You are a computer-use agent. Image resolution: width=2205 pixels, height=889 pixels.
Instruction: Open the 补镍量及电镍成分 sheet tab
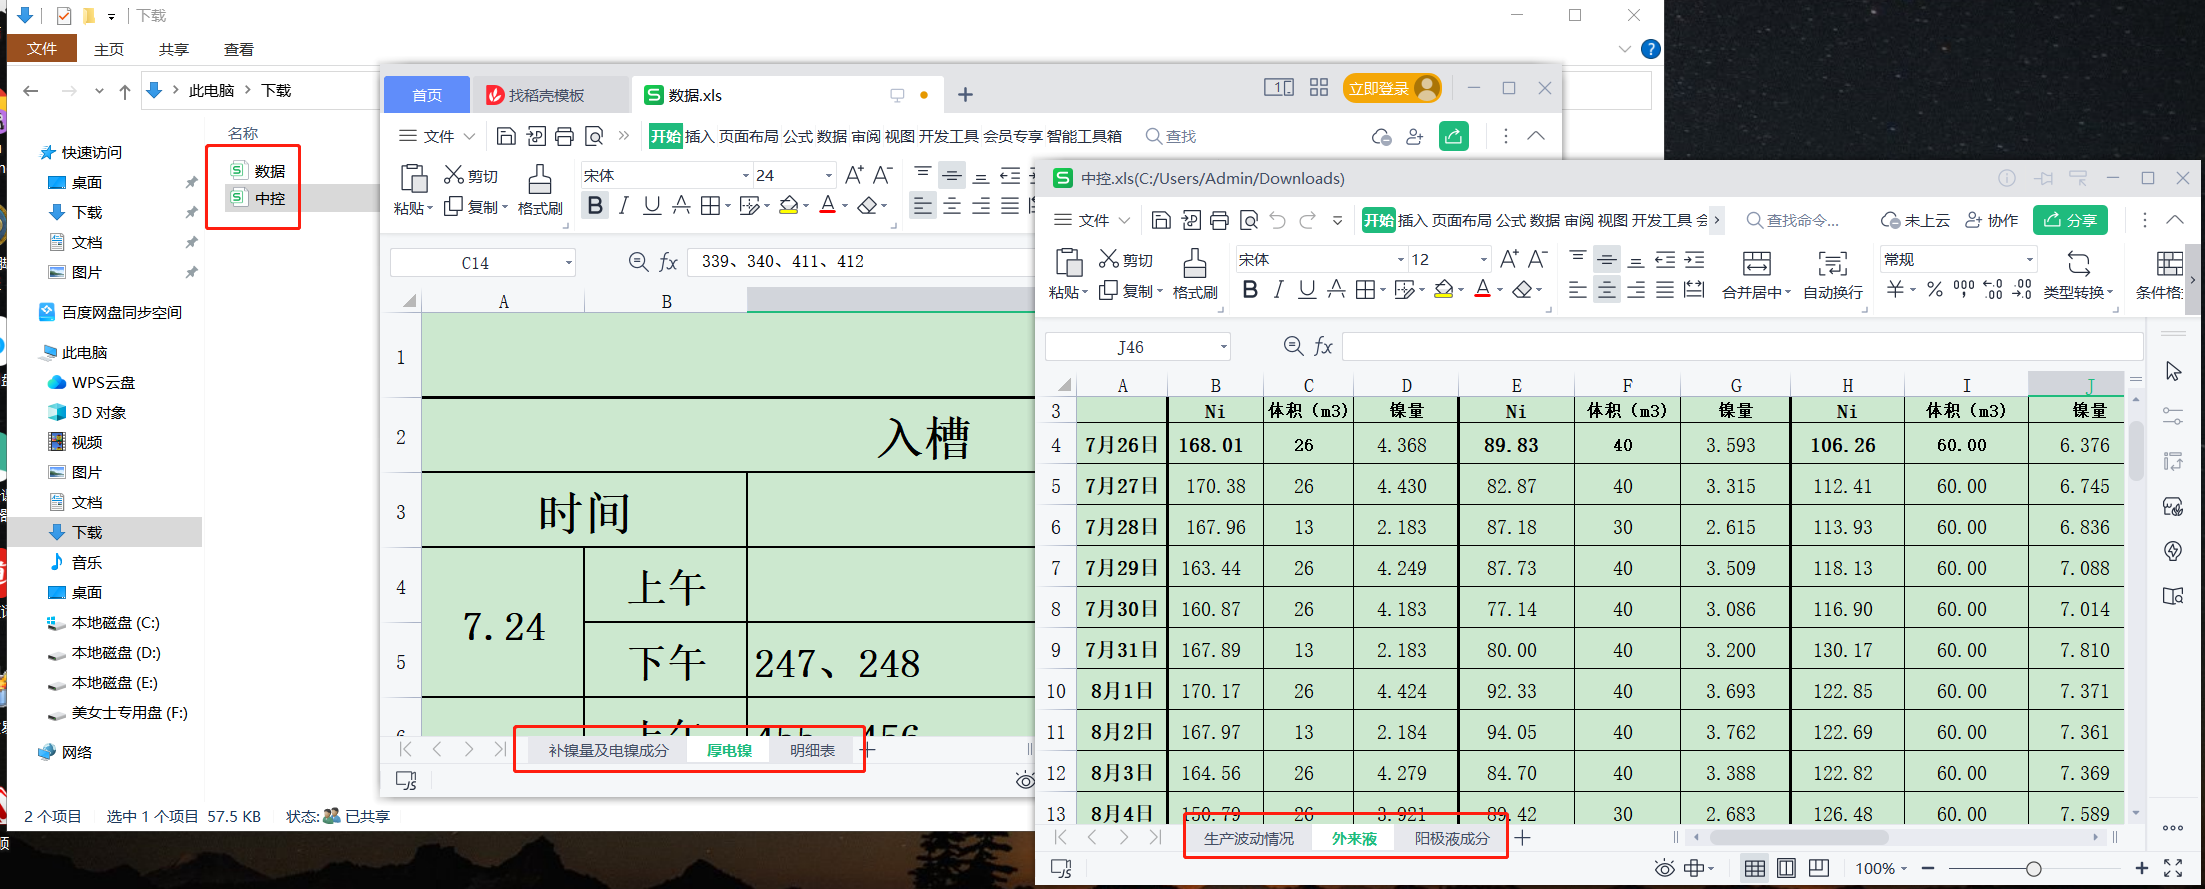608,751
